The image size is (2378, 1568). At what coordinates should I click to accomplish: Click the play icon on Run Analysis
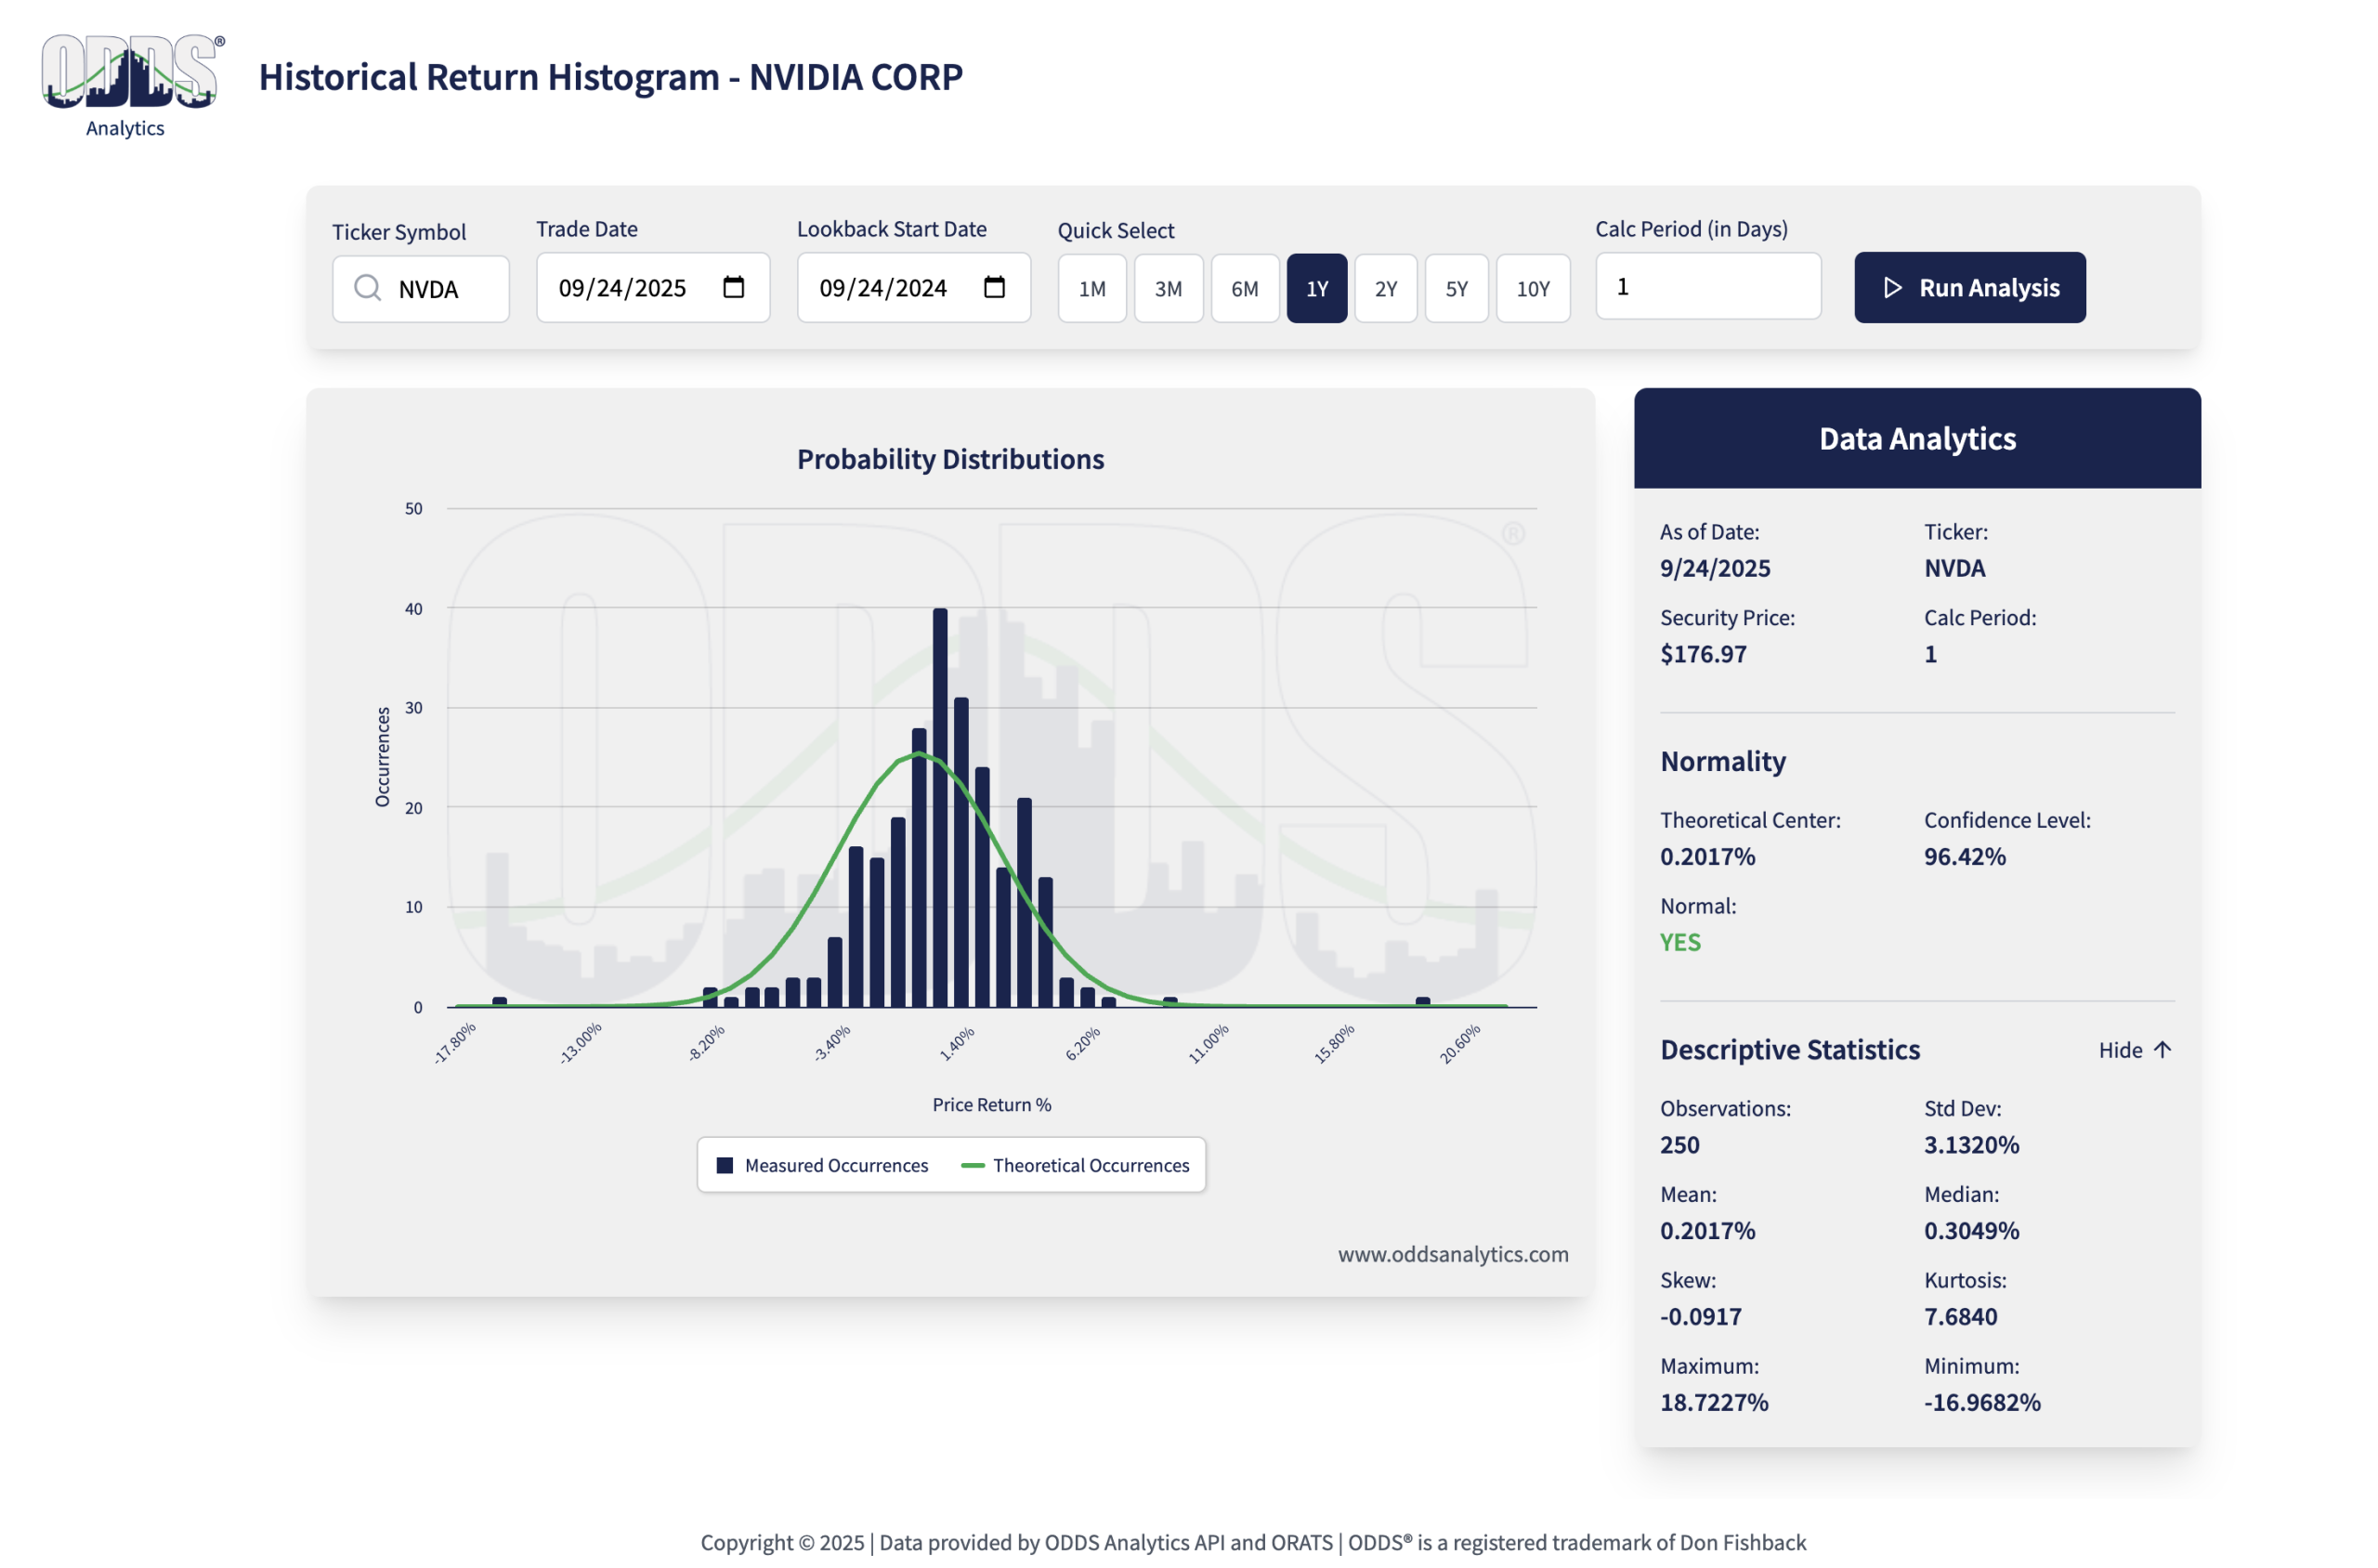point(1892,288)
